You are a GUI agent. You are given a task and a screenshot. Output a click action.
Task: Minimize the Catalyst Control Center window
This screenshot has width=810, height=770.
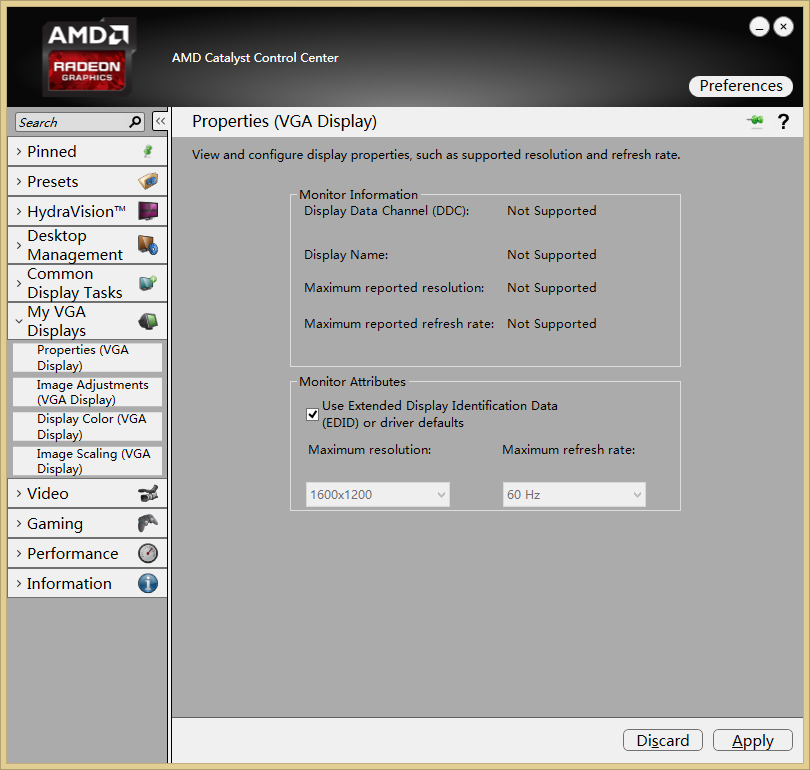click(759, 27)
